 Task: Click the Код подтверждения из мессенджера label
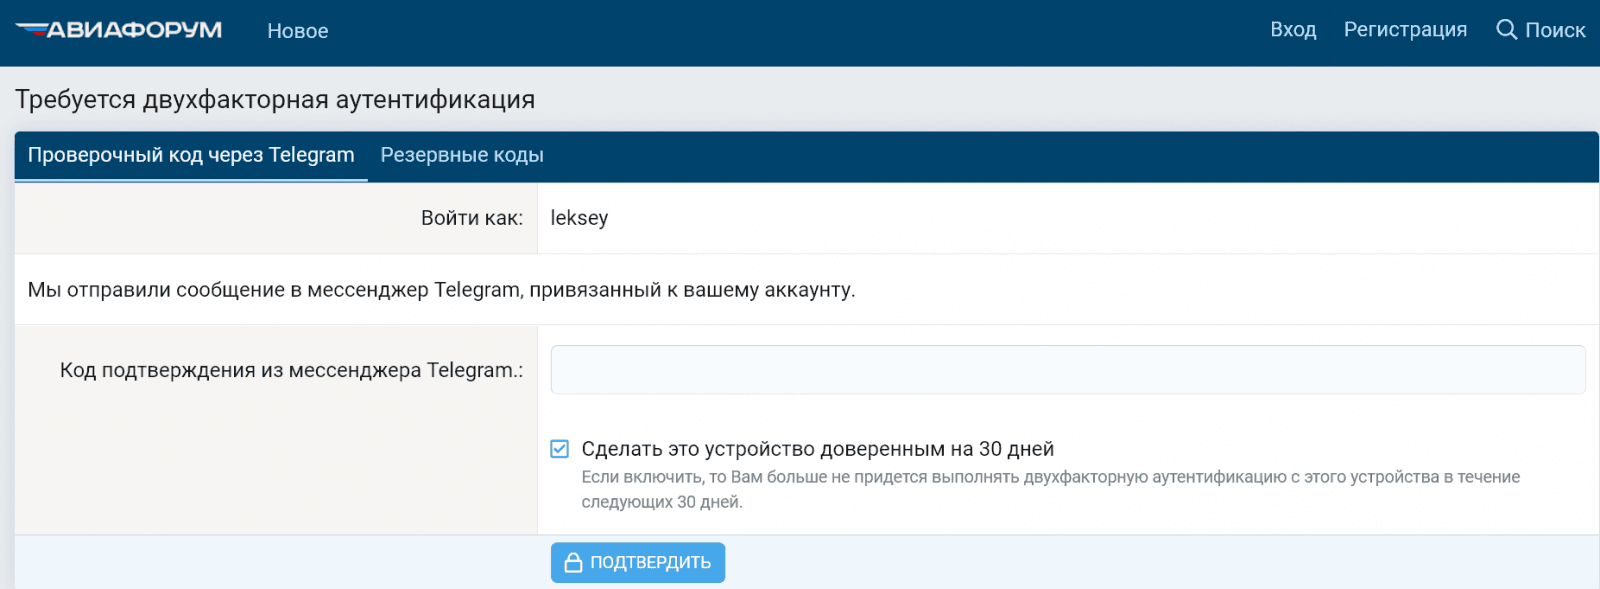(x=291, y=370)
